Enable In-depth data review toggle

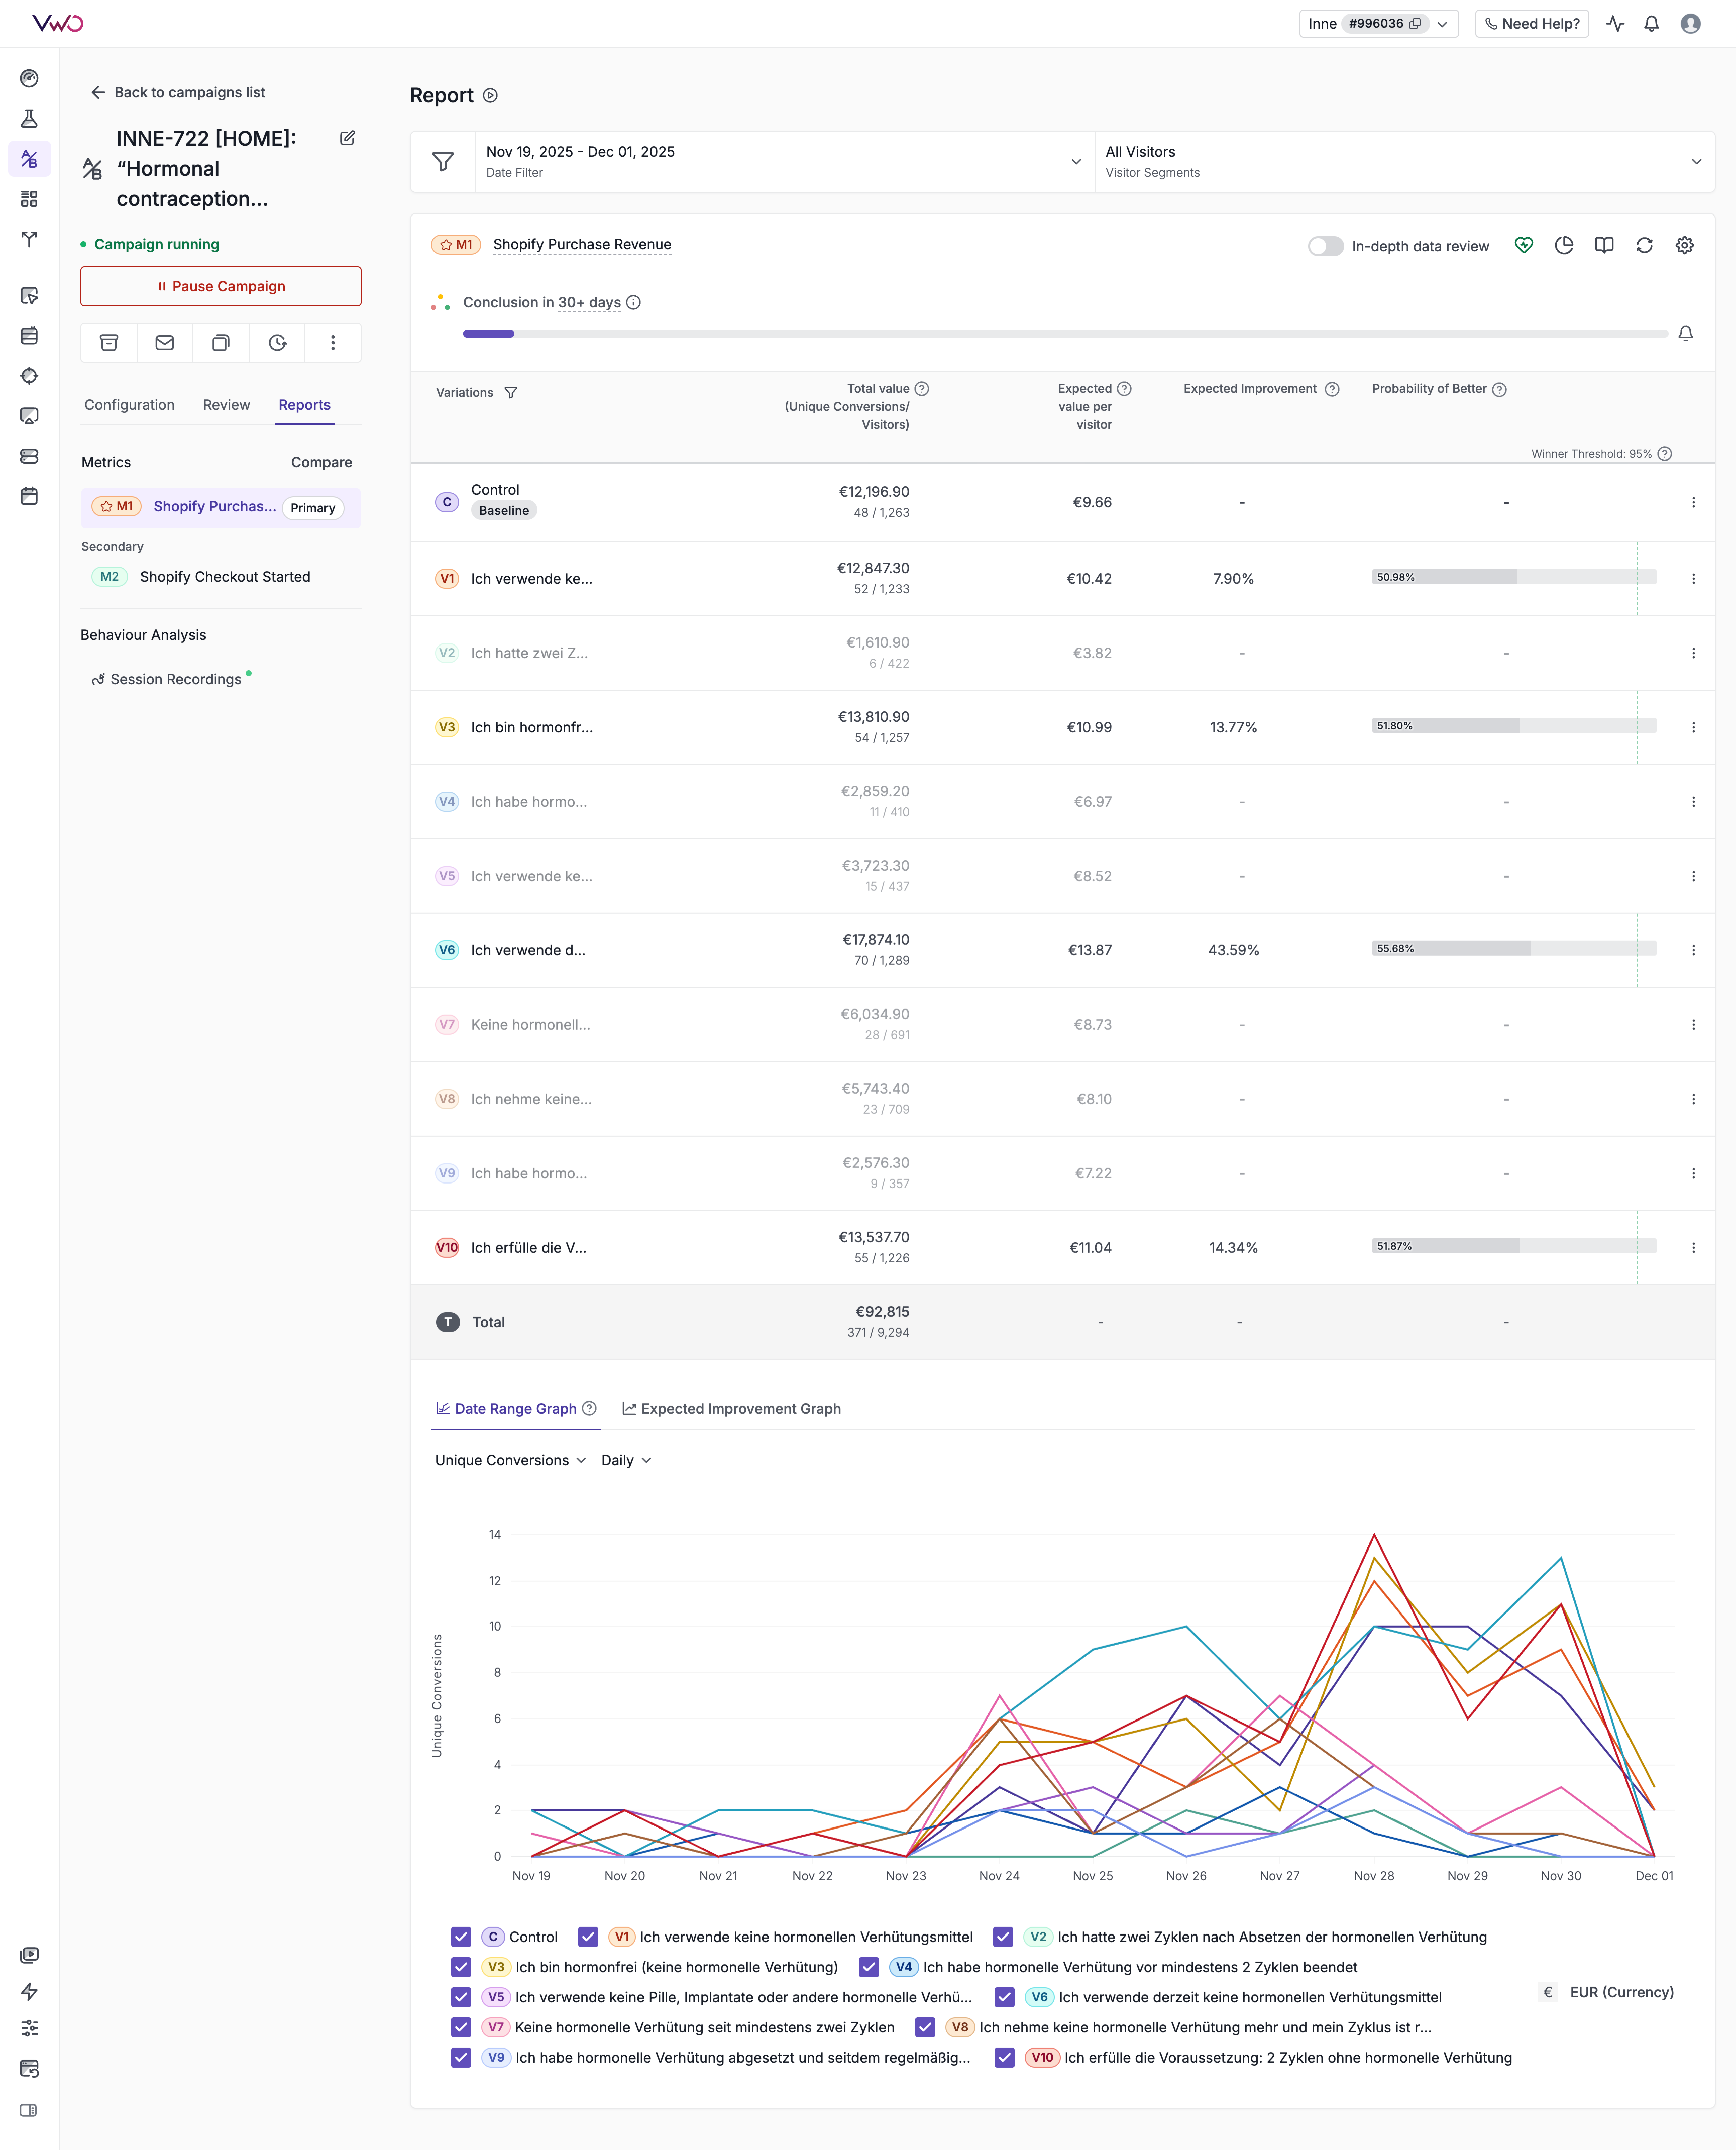(1325, 246)
